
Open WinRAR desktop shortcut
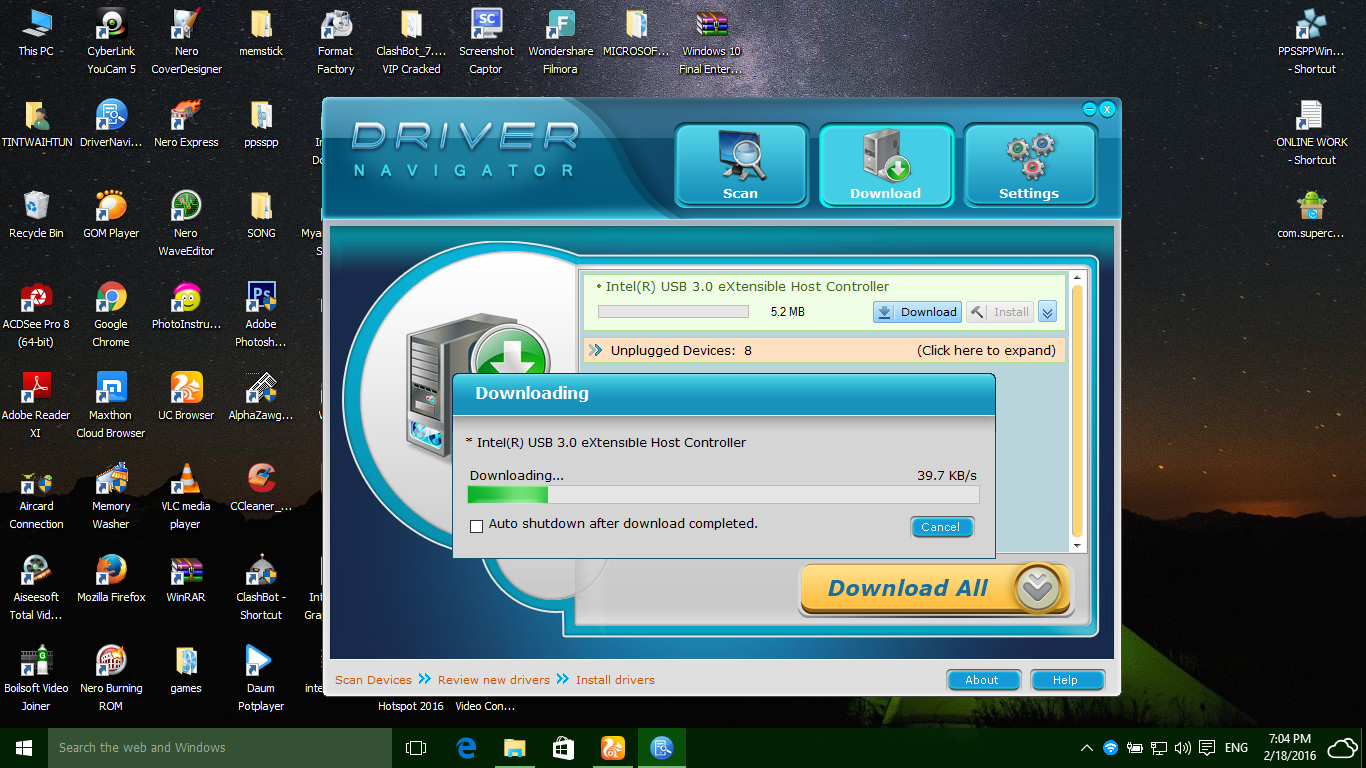tap(186, 578)
